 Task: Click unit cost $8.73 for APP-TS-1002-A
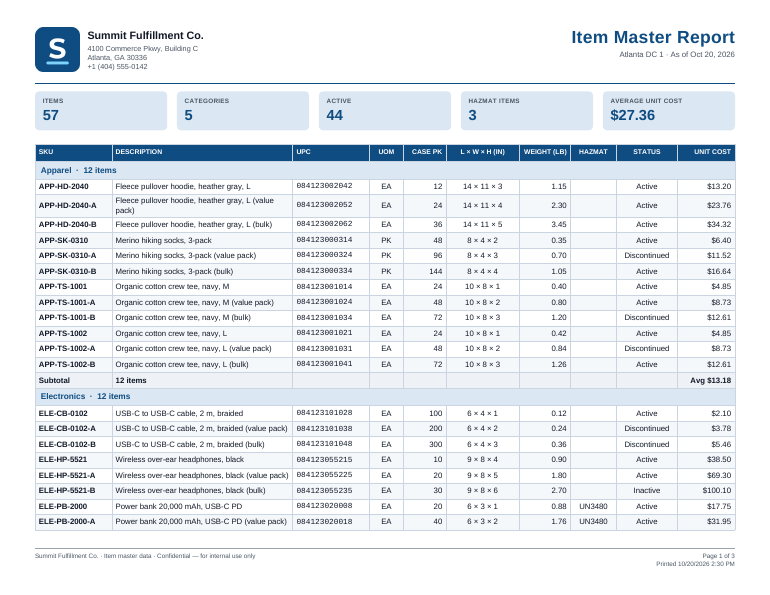point(721,348)
